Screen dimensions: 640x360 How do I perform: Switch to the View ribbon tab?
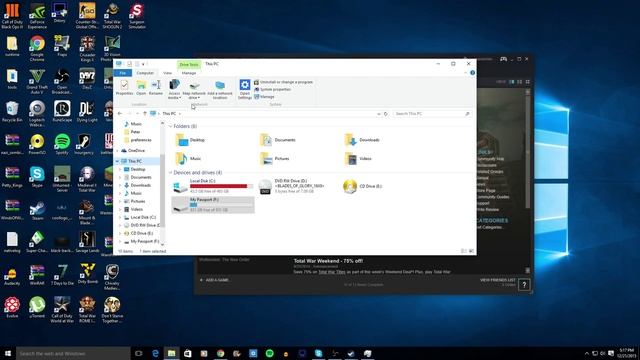[x=167, y=73]
